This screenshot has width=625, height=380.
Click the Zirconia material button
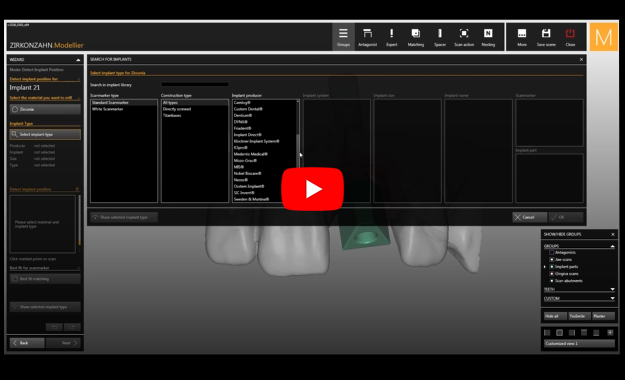point(45,109)
